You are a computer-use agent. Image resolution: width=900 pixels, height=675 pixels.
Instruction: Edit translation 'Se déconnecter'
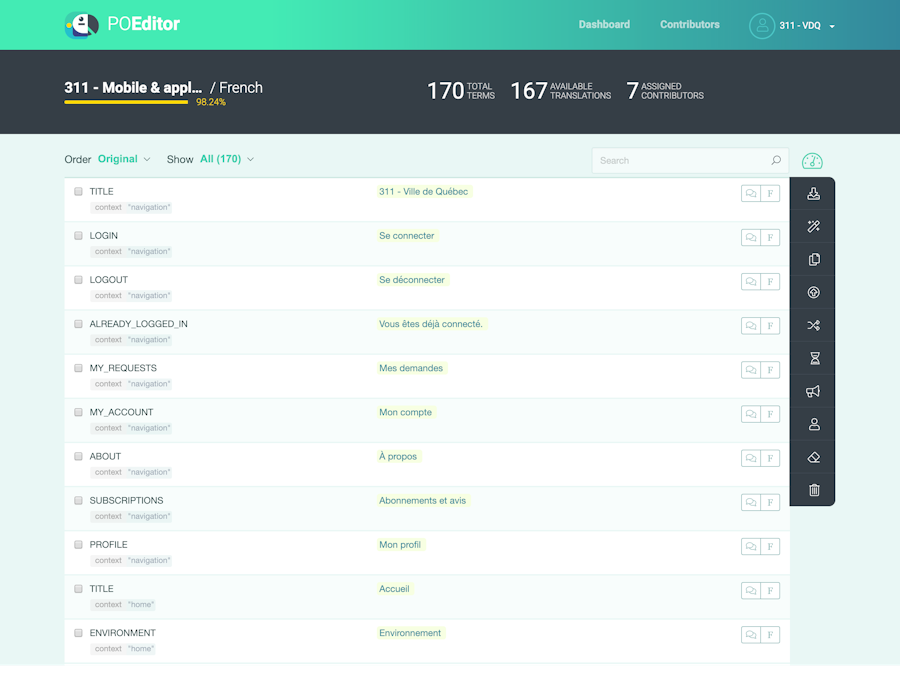pyautogui.click(x=412, y=280)
